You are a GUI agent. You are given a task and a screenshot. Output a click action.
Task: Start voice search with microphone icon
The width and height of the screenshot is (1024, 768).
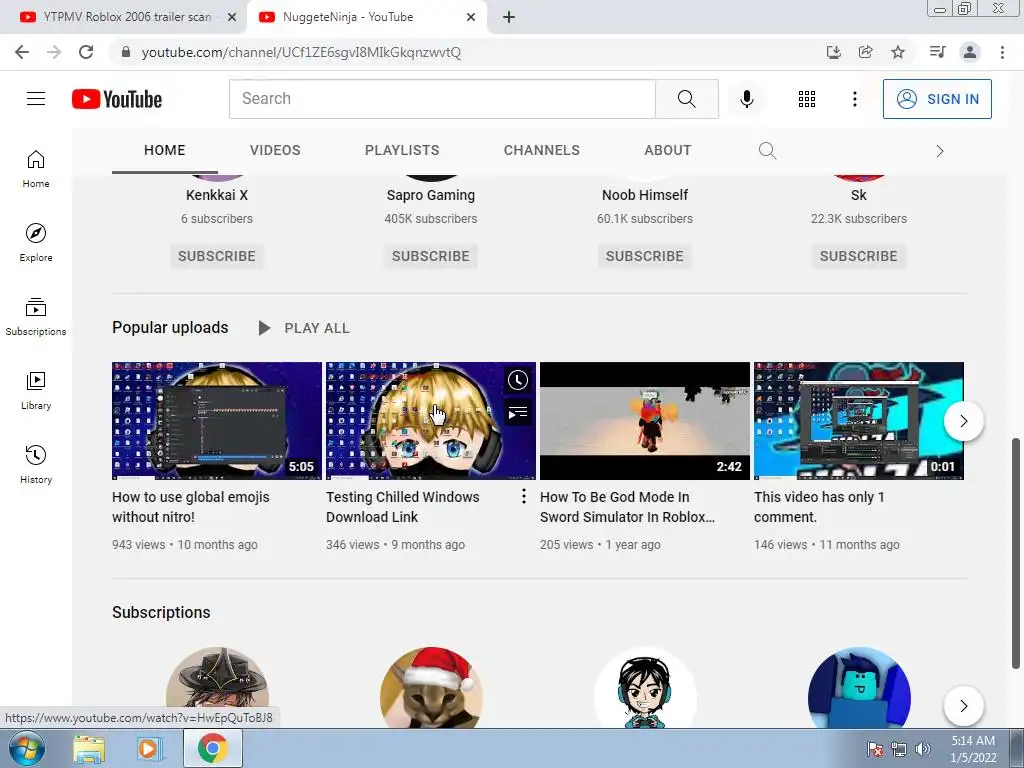tap(746, 99)
